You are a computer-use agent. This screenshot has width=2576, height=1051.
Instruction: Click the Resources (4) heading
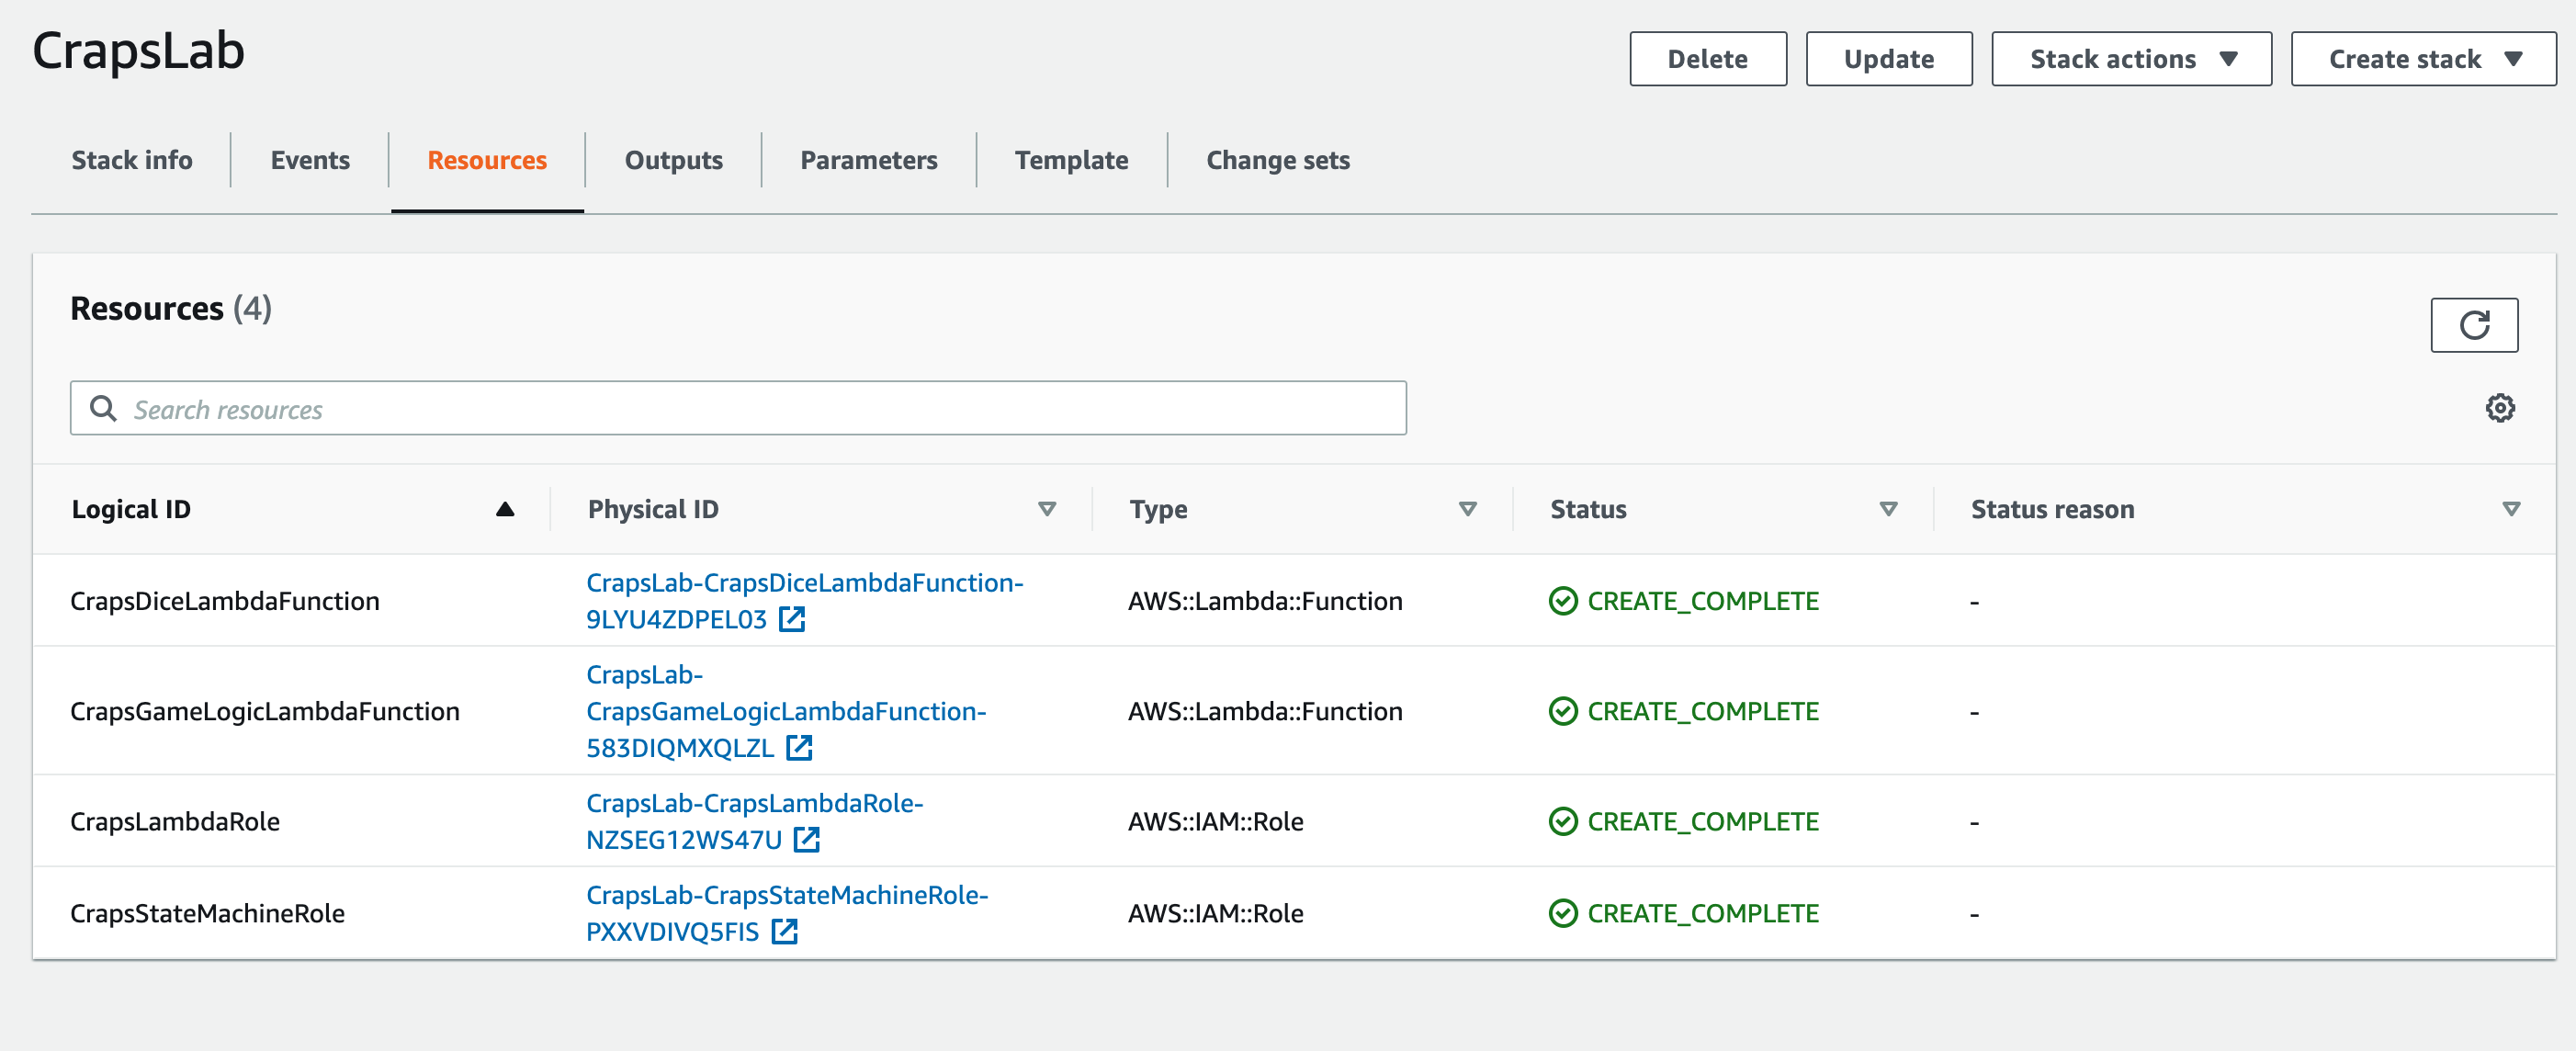[171, 308]
